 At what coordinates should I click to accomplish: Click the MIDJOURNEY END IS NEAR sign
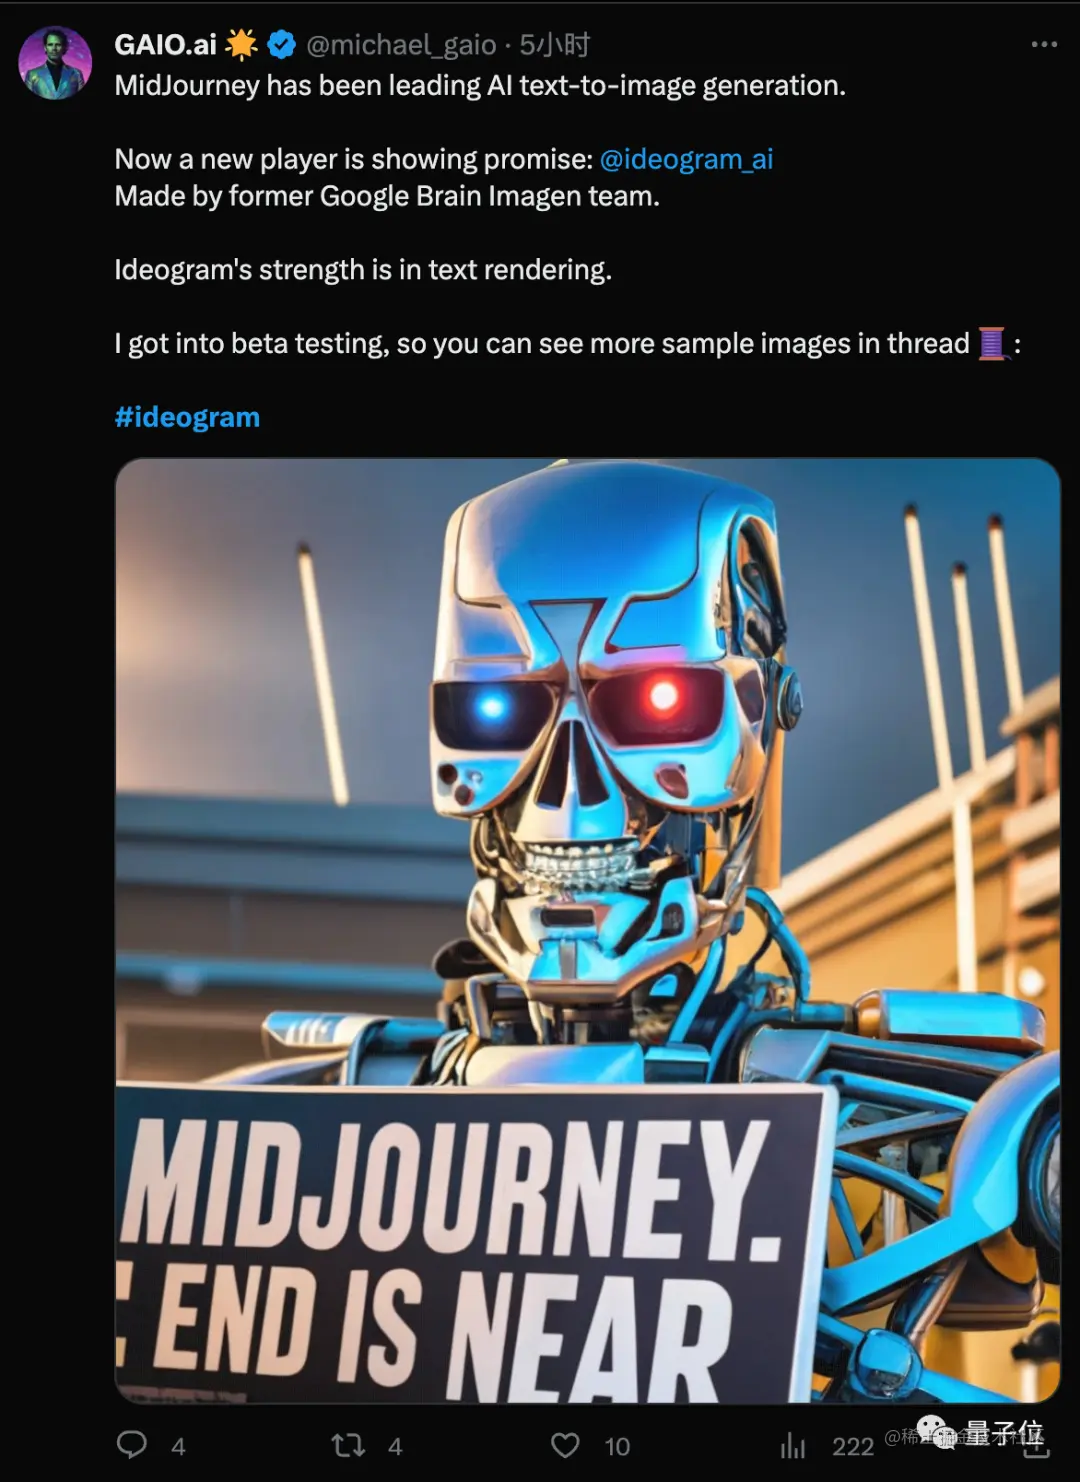[470, 1247]
